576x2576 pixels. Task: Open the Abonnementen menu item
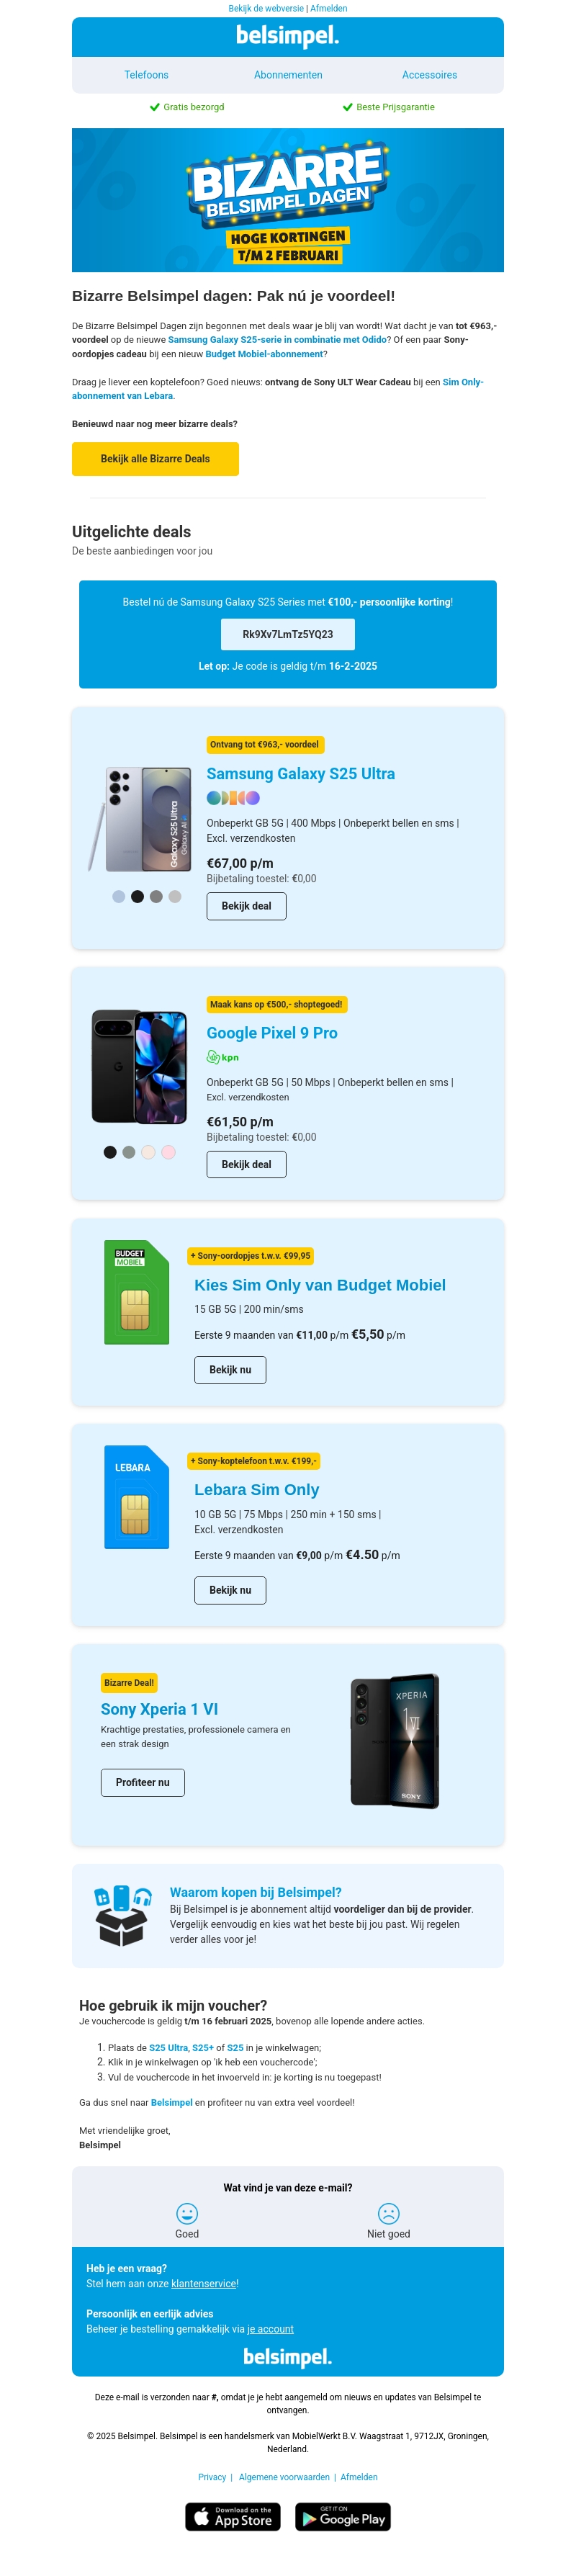pos(288,75)
